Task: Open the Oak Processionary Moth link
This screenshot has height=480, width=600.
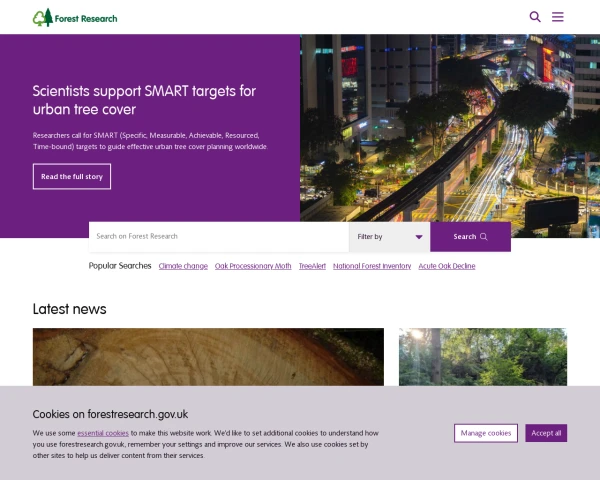Action: pos(253,266)
